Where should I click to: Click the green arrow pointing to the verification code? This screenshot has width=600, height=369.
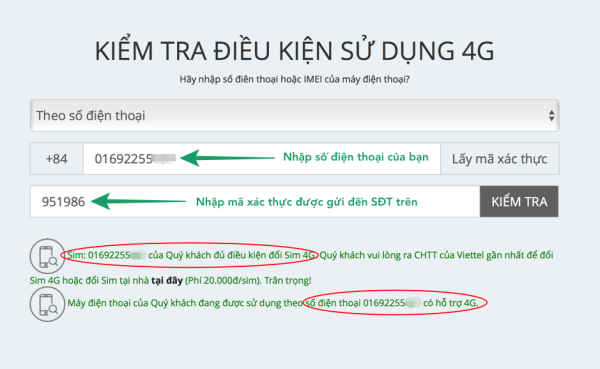click(x=138, y=201)
